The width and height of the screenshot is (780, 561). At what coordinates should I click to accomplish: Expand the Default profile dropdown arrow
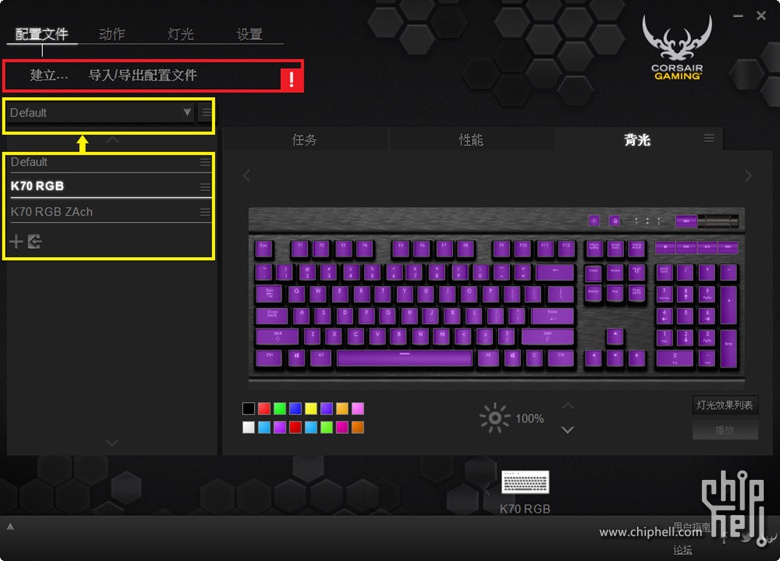click(x=187, y=112)
